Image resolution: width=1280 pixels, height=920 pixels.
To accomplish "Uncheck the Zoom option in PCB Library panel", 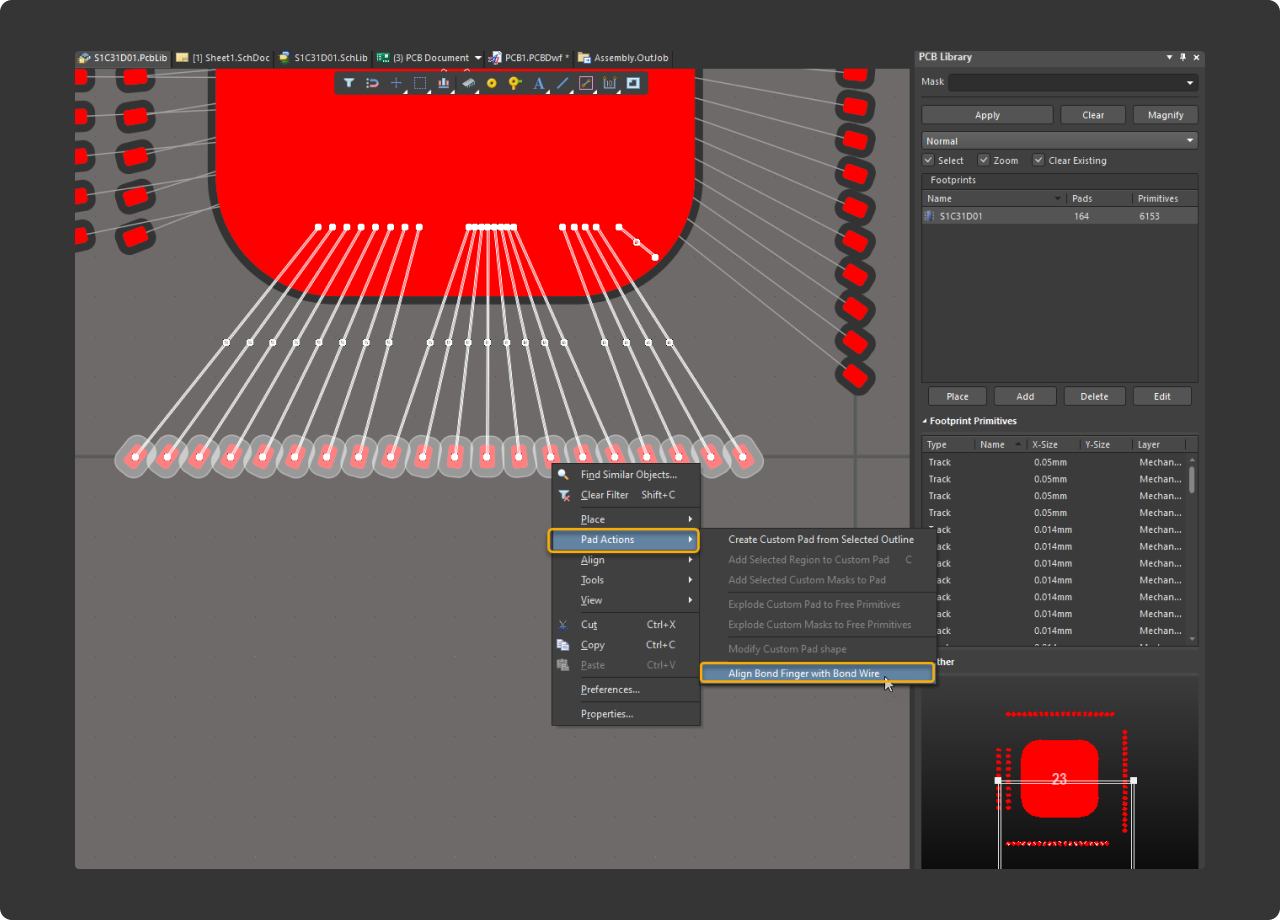I will click(985, 160).
